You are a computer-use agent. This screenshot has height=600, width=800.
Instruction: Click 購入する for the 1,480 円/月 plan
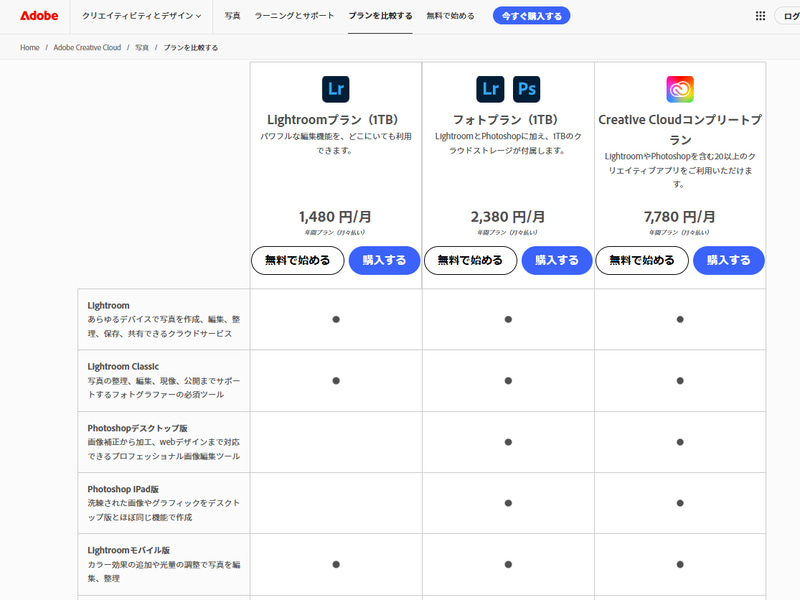pos(384,260)
